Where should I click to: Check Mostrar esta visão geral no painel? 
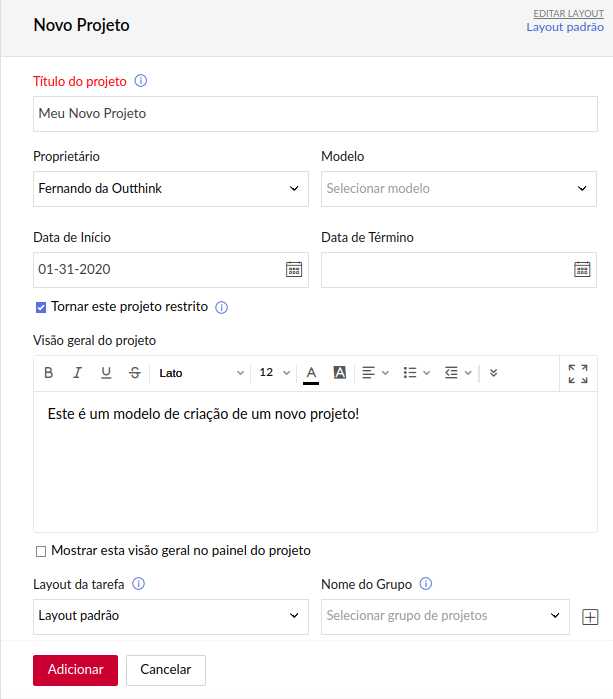coord(41,551)
